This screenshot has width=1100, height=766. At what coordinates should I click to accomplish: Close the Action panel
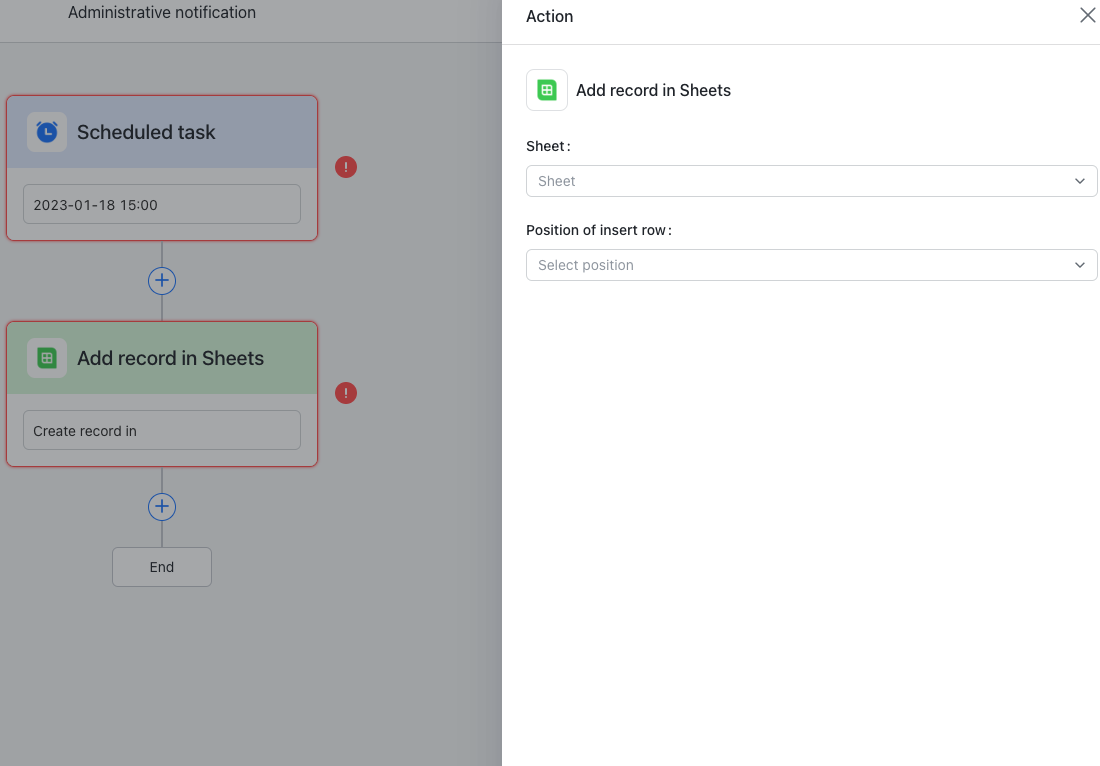click(1088, 15)
